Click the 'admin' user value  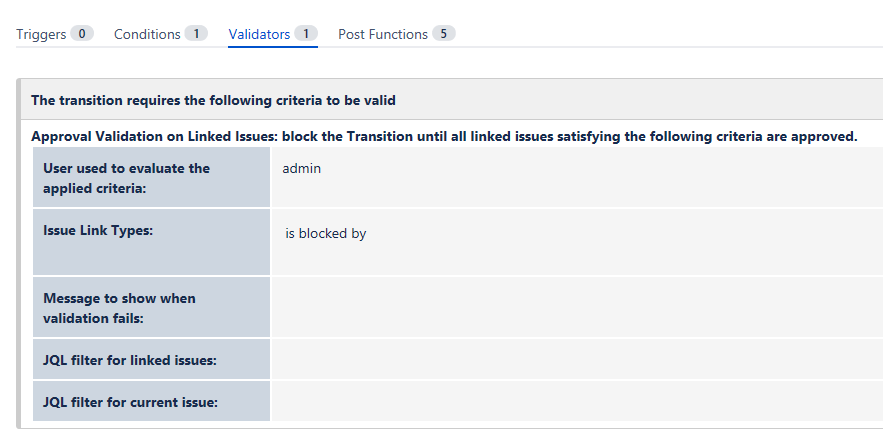[x=302, y=169]
